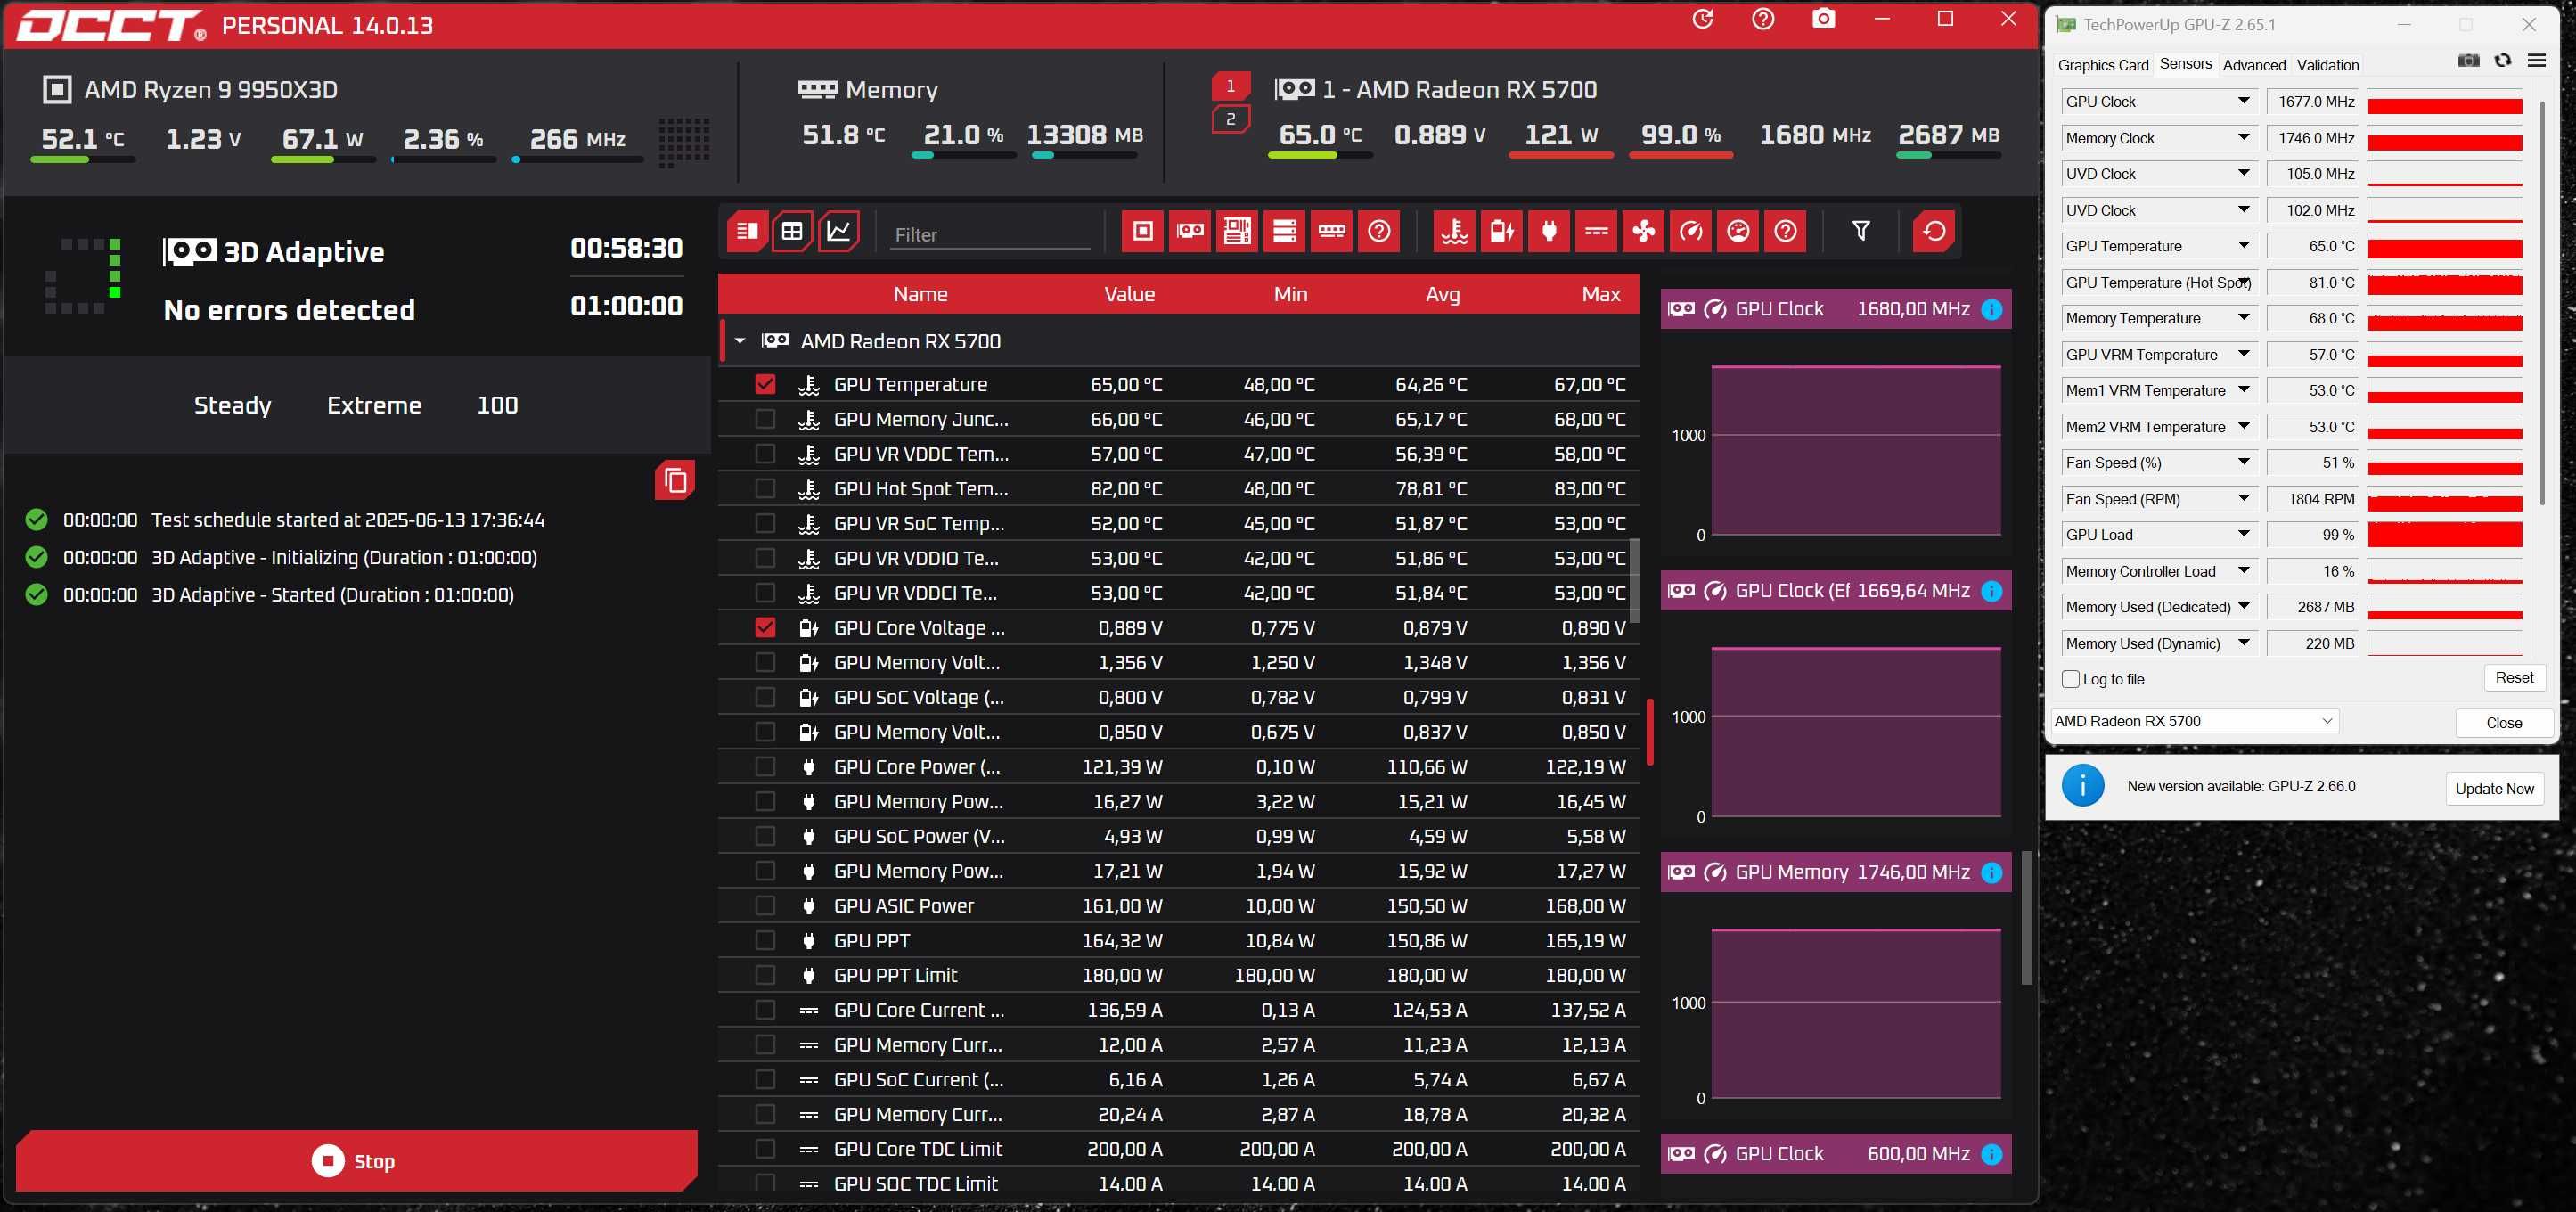Image resolution: width=2576 pixels, height=1212 pixels.
Task: Filter sensors by motherboard icon
Action: click(x=1237, y=231)
